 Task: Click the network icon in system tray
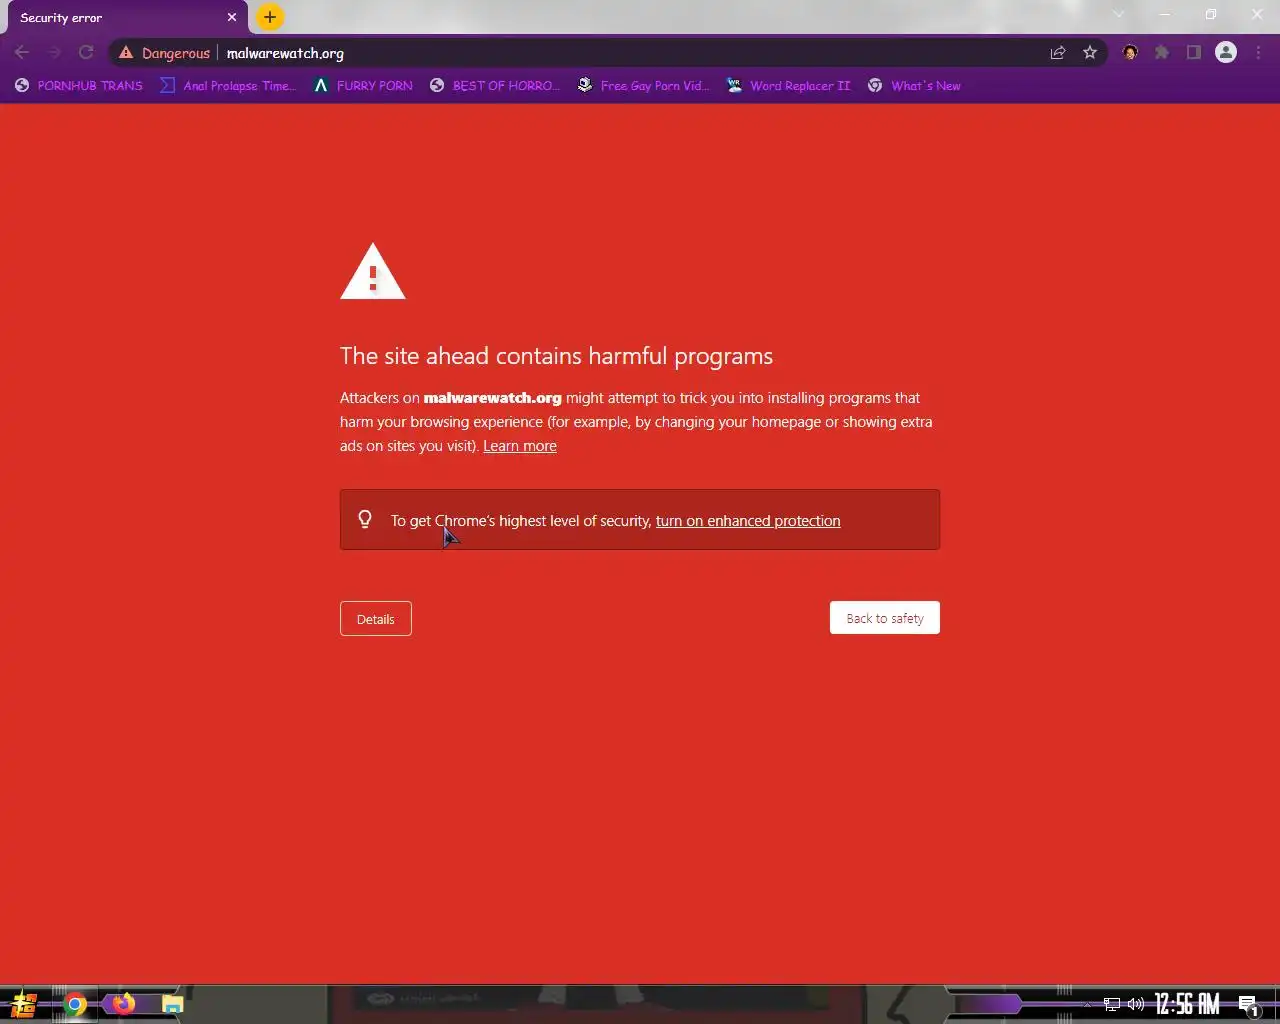(1111, 1004)
